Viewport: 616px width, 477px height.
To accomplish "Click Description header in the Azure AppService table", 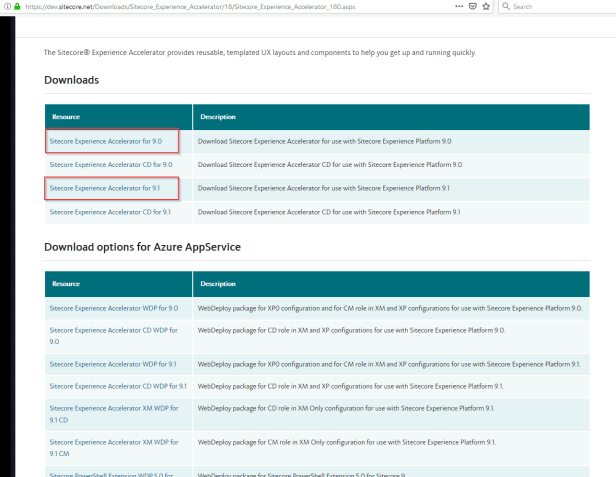I will pos(218,284).
